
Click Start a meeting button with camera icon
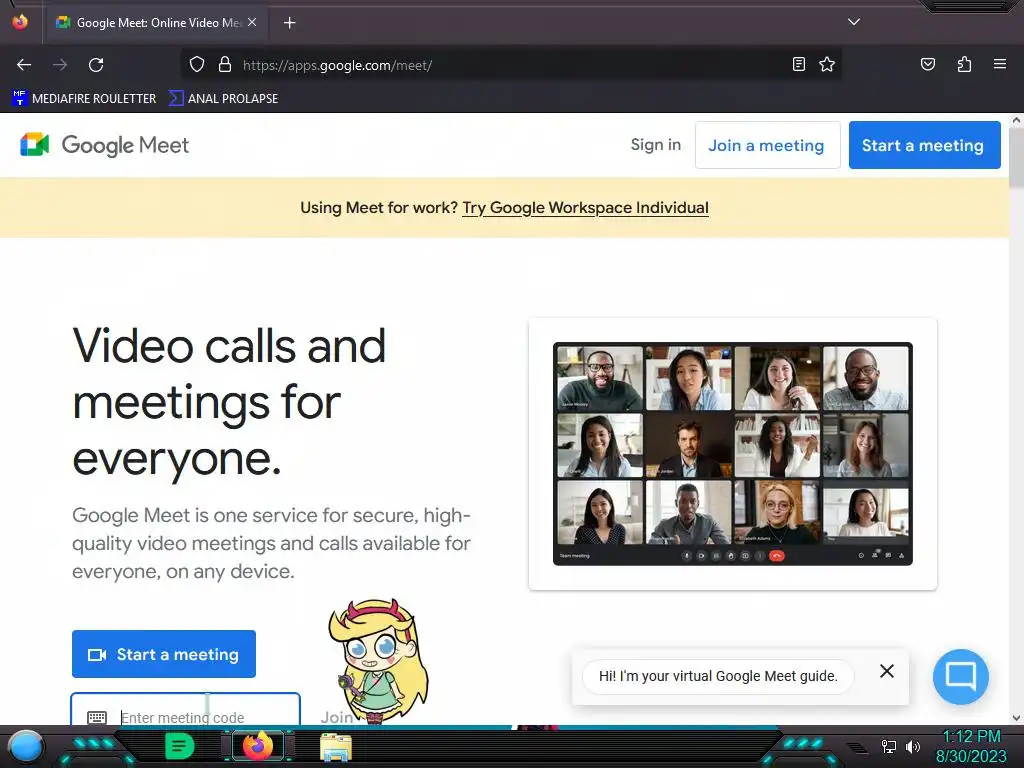tap(164, 654)
